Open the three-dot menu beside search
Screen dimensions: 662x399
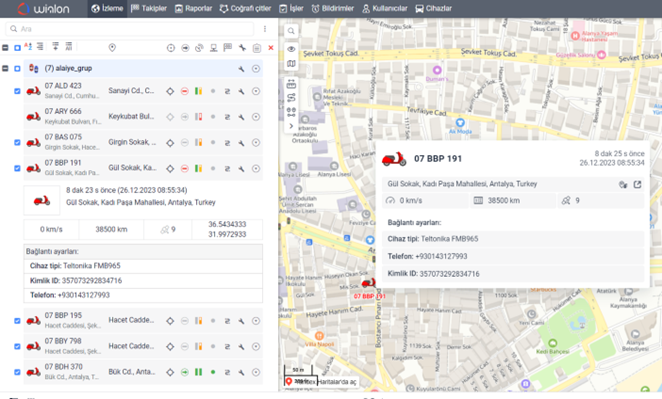coord(265,29)
